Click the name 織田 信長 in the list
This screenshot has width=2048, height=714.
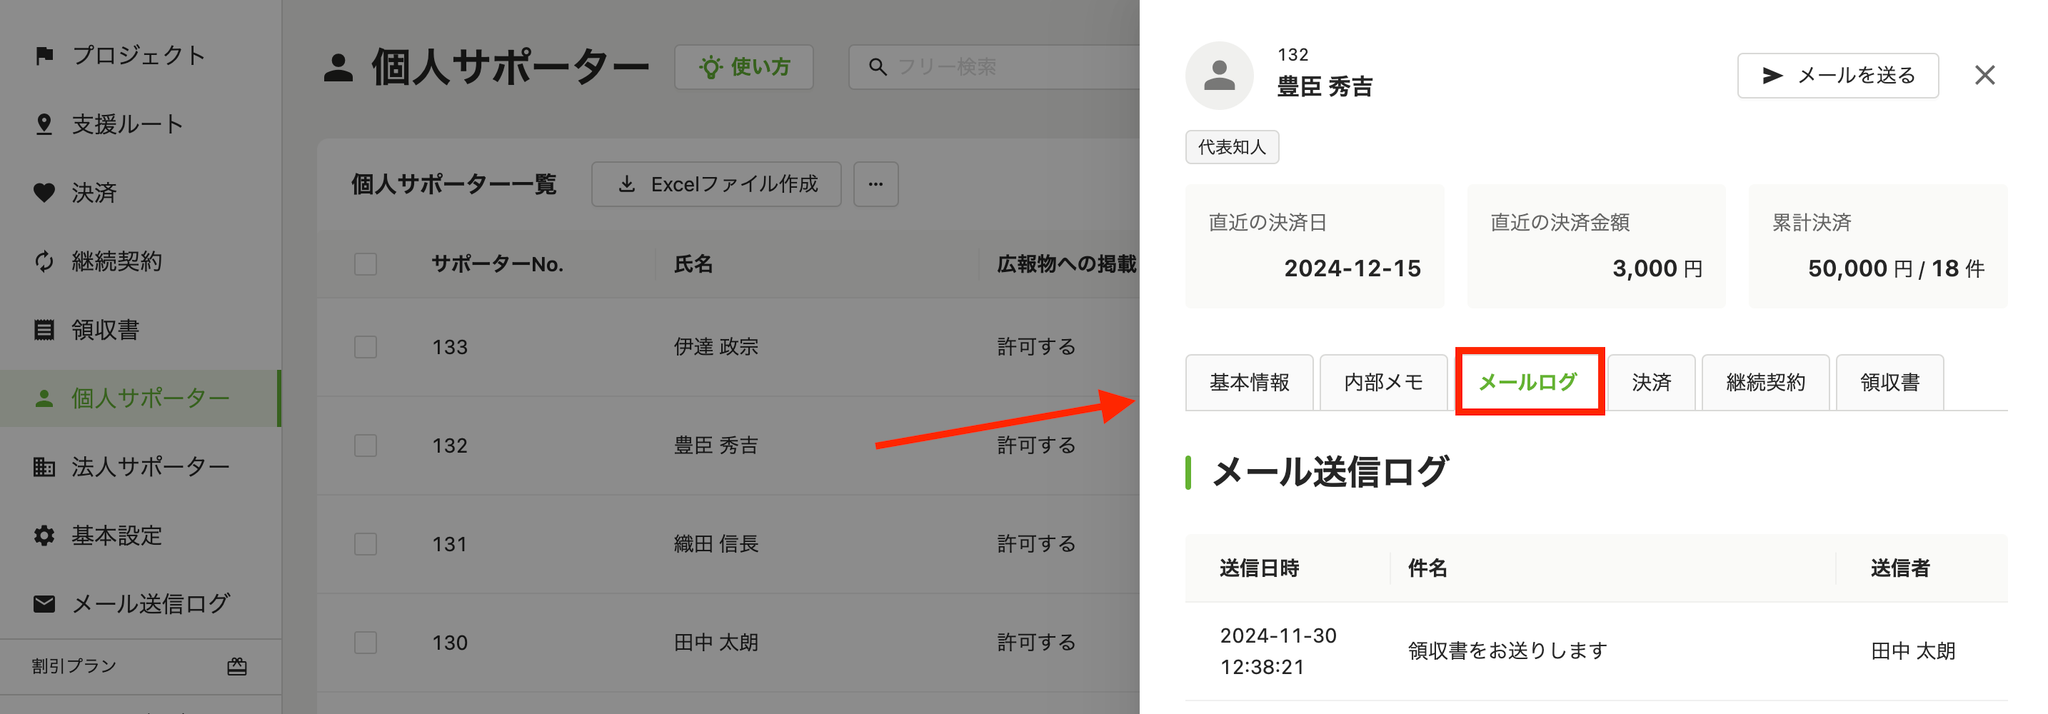[x=716, y=544]
